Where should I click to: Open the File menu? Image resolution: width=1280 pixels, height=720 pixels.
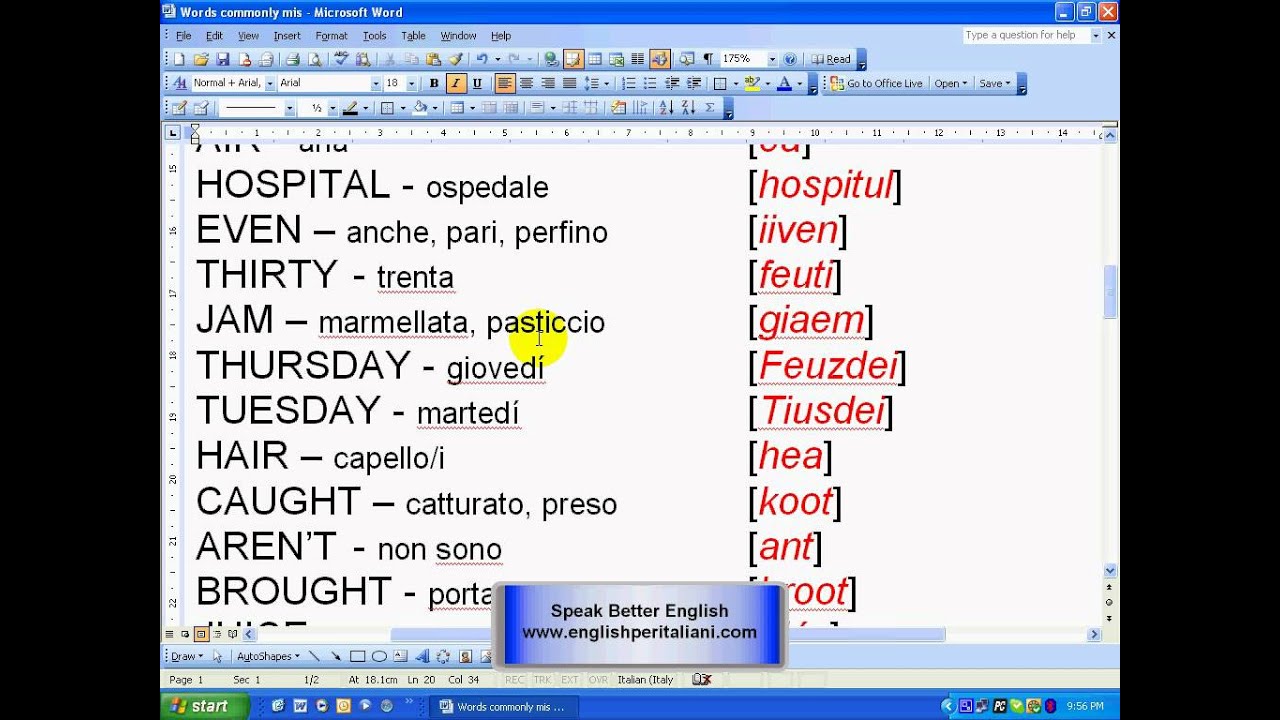[x=183, y=35]
